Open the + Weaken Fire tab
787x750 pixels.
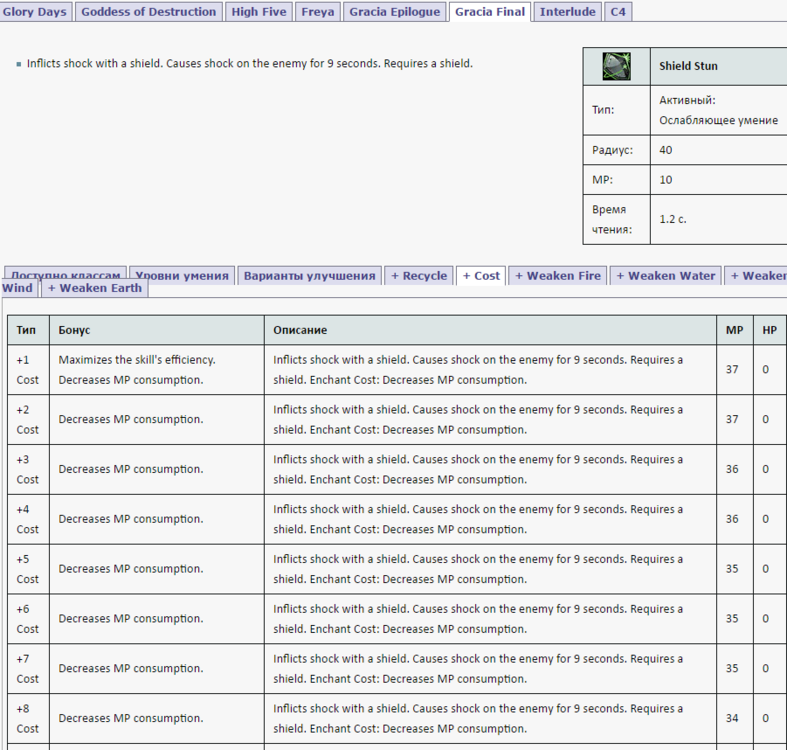click(x=558, y=276)
